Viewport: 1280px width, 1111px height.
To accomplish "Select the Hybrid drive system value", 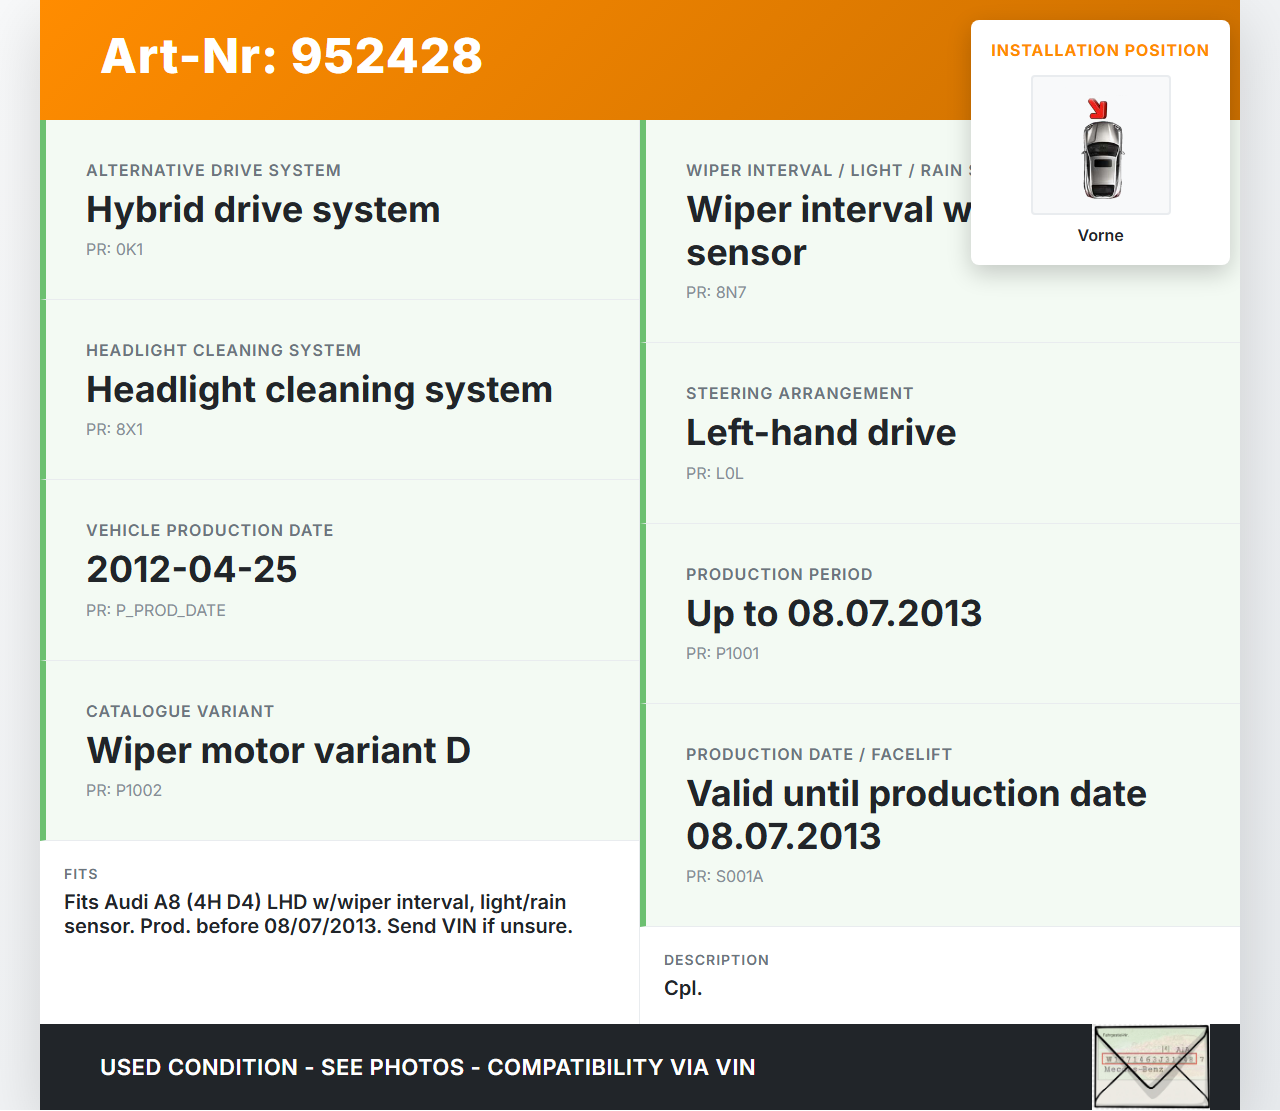I will tap(263, 210).
